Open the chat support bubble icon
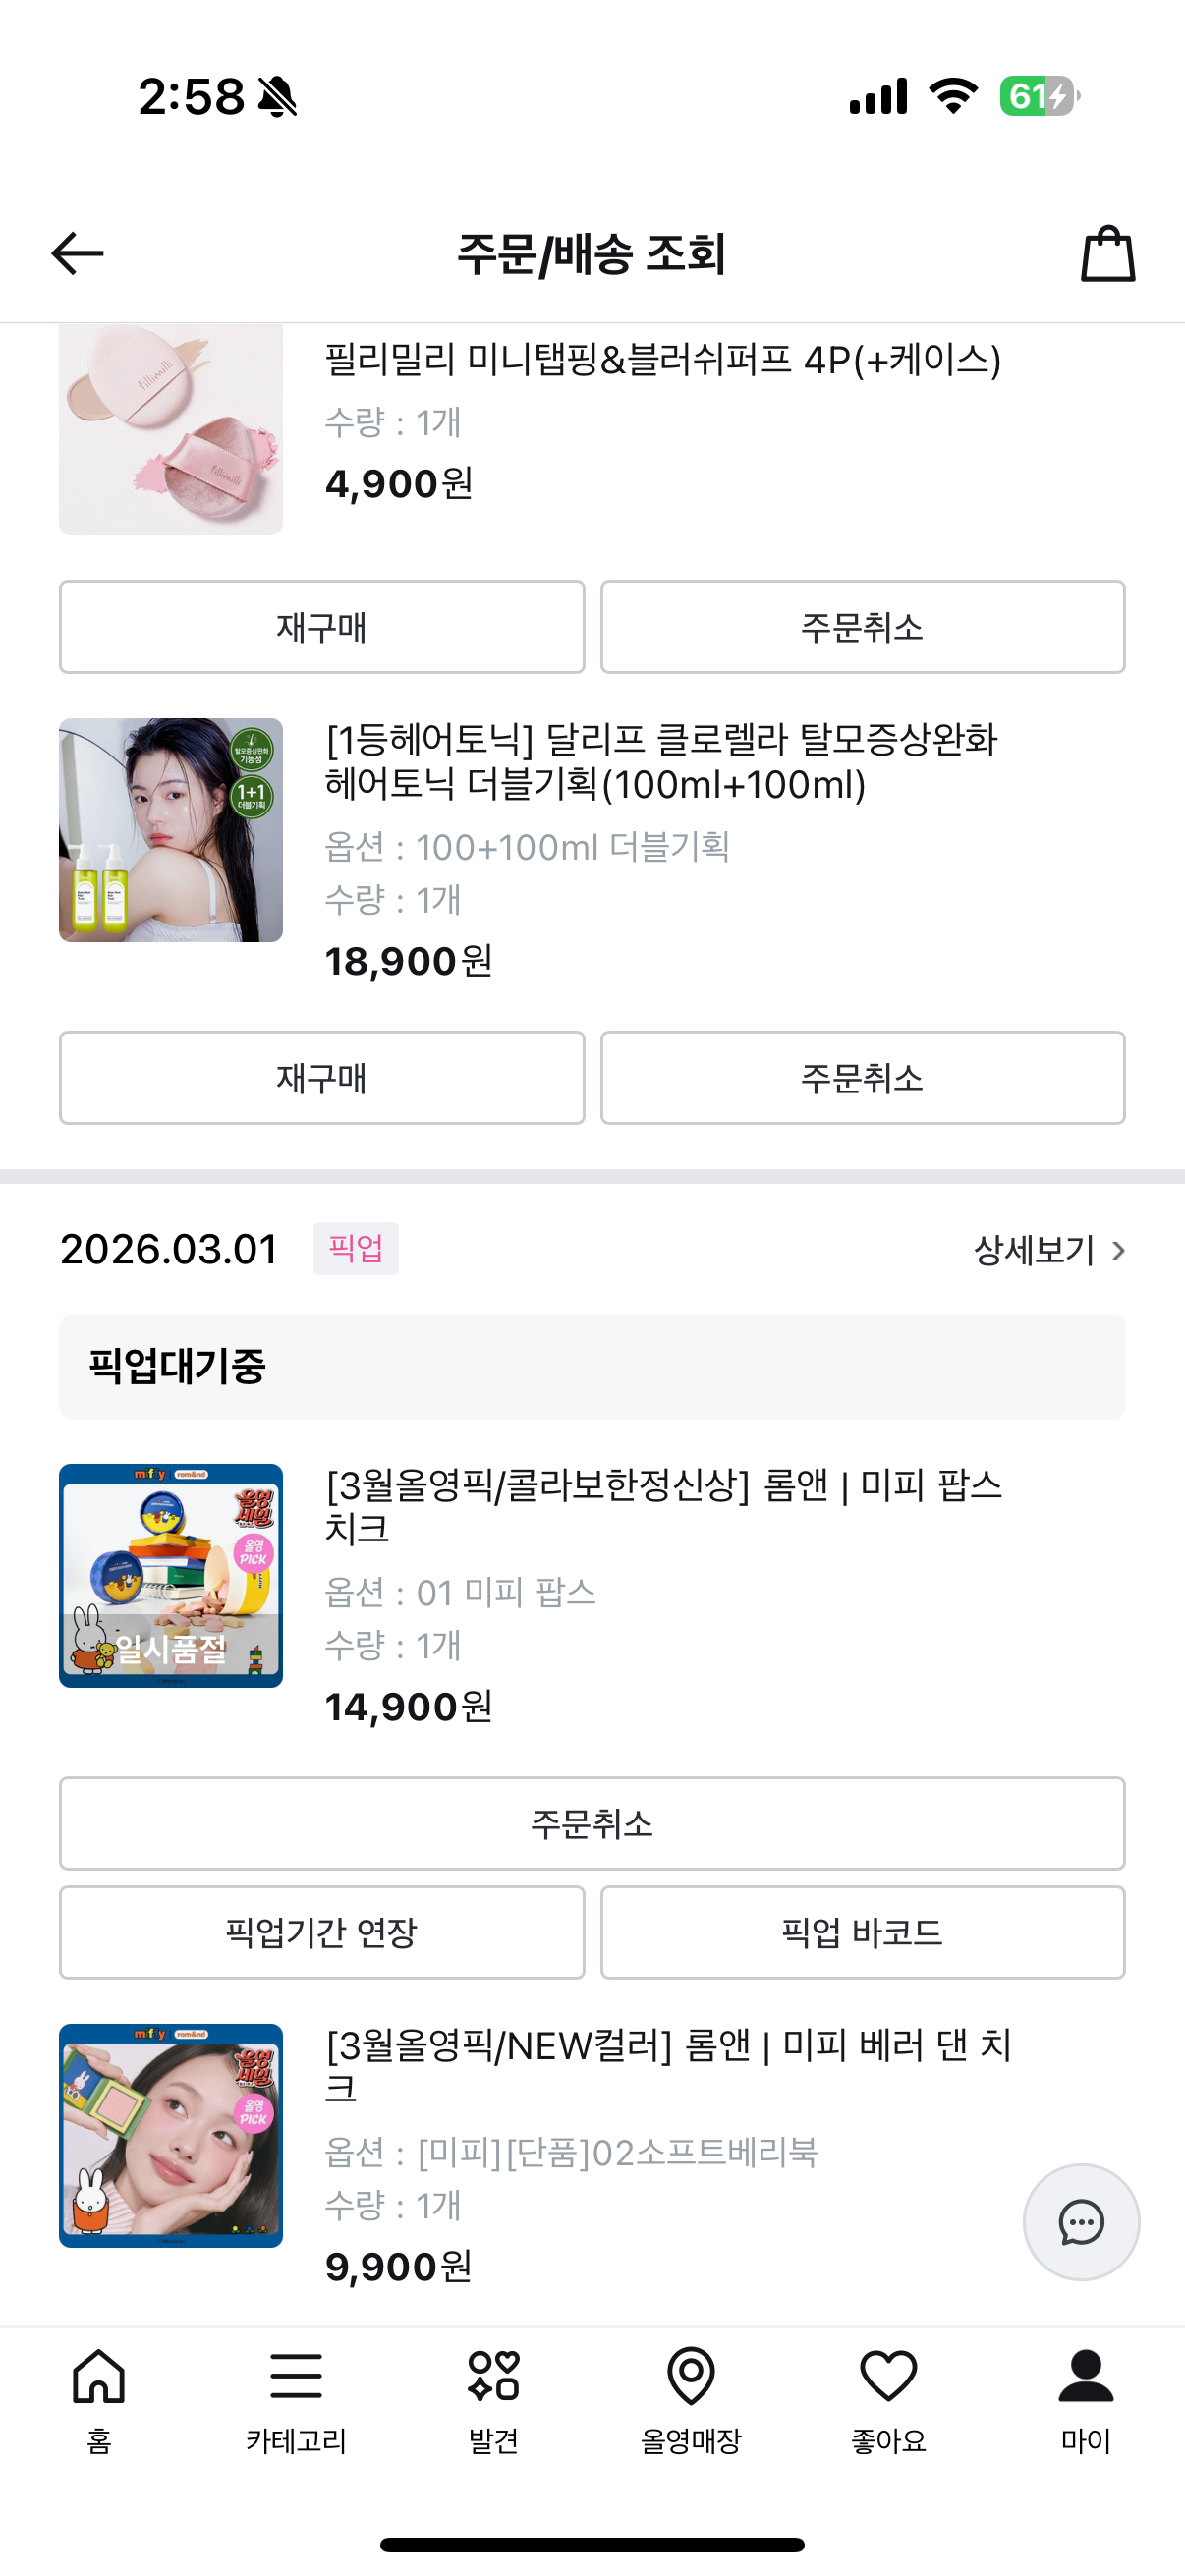The height and width of the screenshot is (2576, 1185). (1081, 2222)
